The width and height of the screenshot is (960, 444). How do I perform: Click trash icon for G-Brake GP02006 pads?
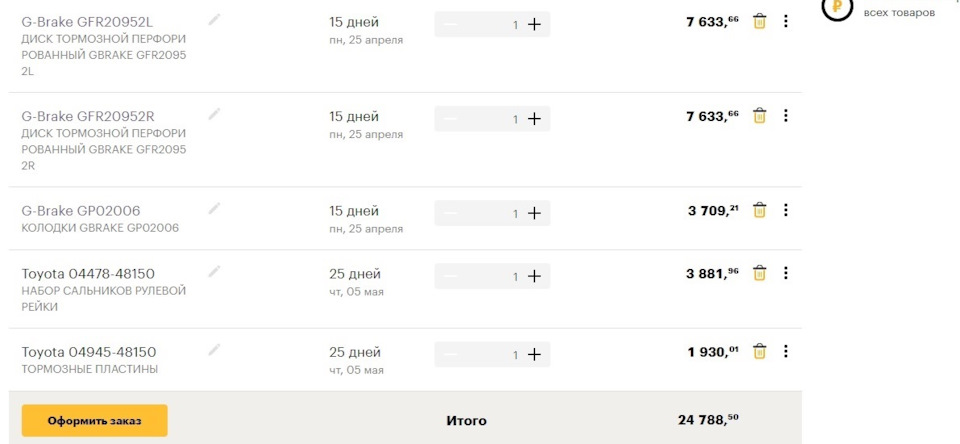point(759,210)
